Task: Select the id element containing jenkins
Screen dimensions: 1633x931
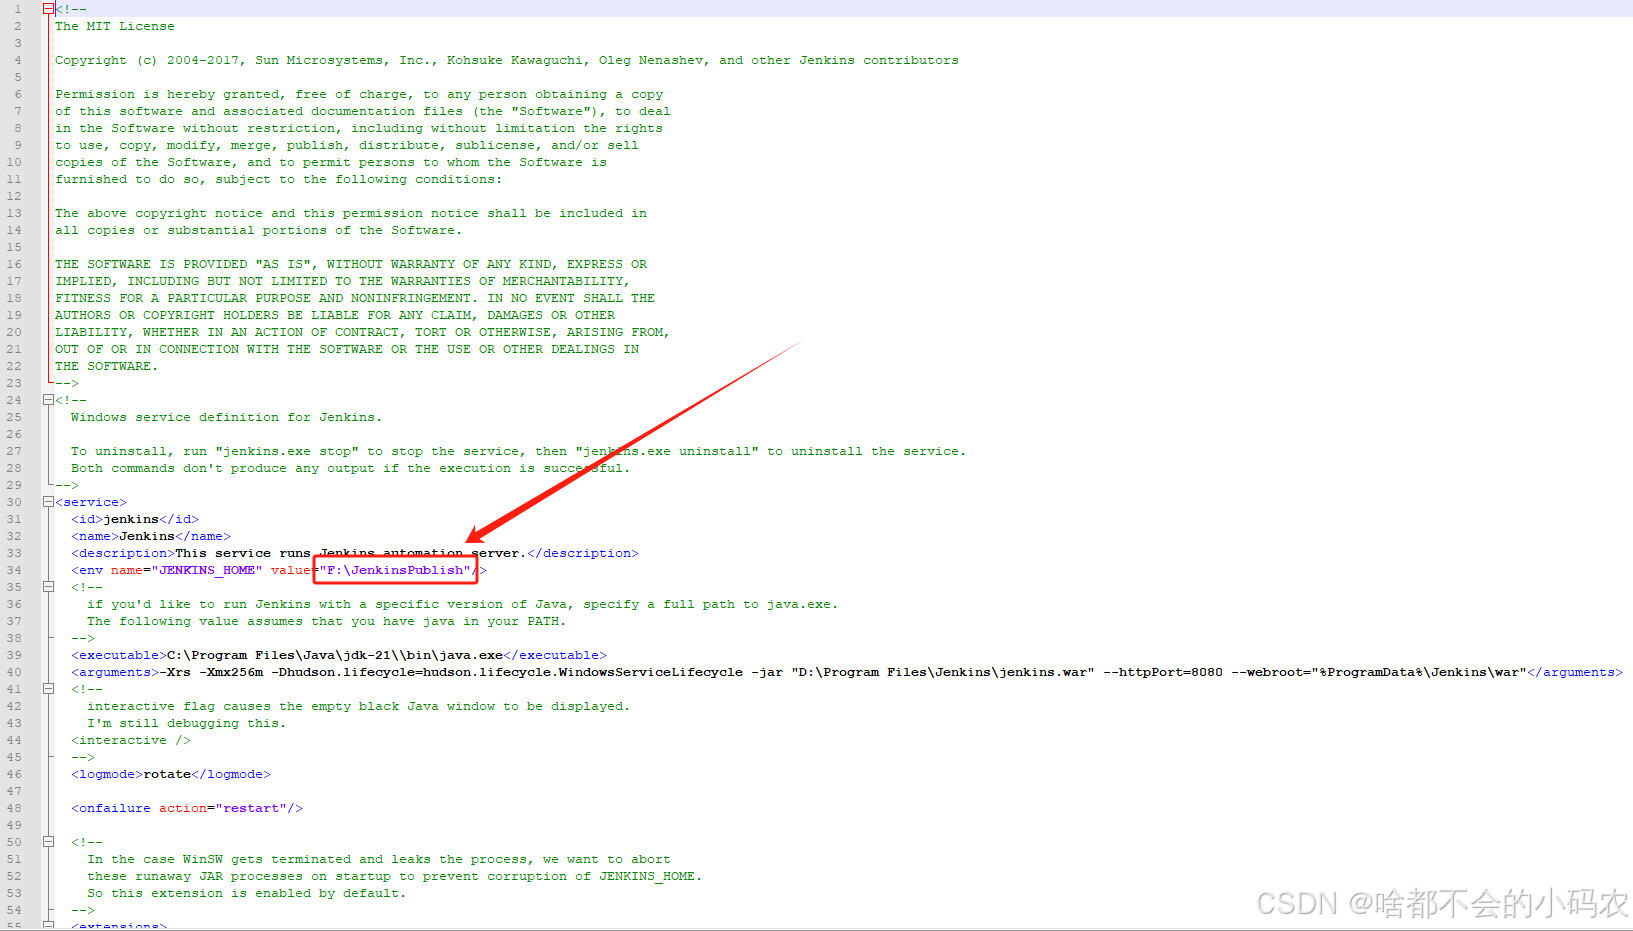Action: 132,519
